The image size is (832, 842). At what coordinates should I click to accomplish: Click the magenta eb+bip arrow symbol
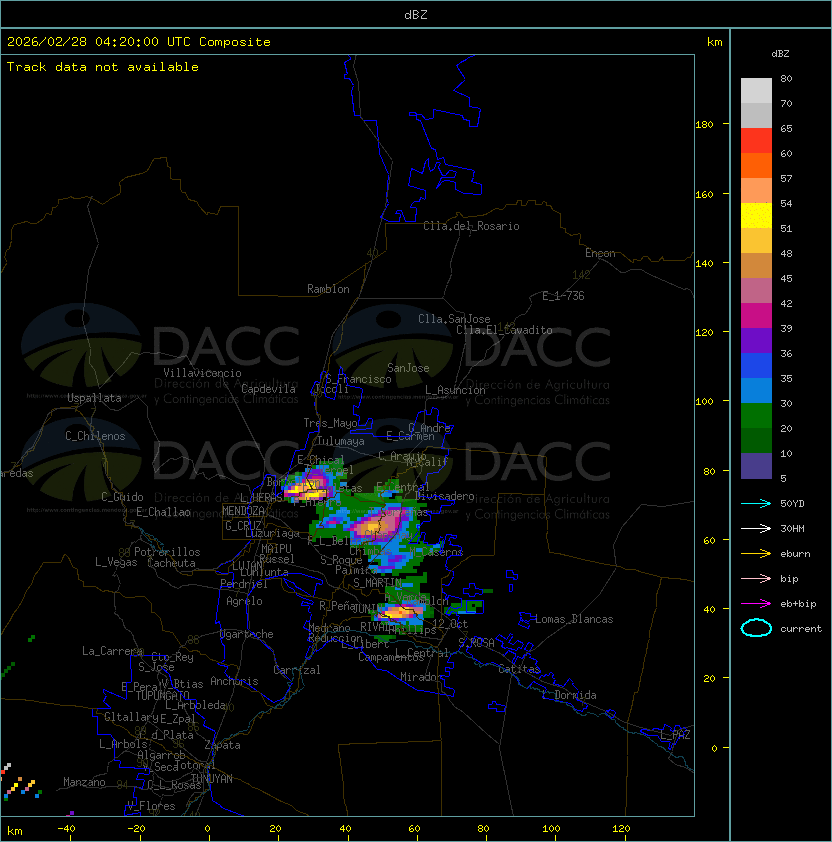coord(756,604)
